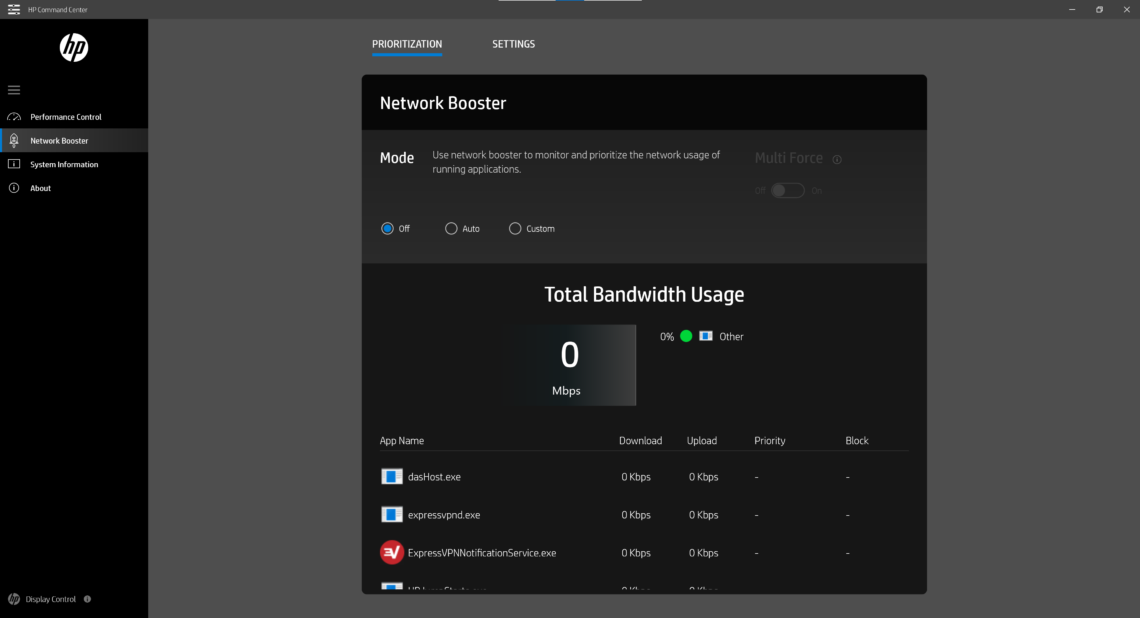
Task: Click the Multi Force info icon
Action: click(x=837, y=159)
